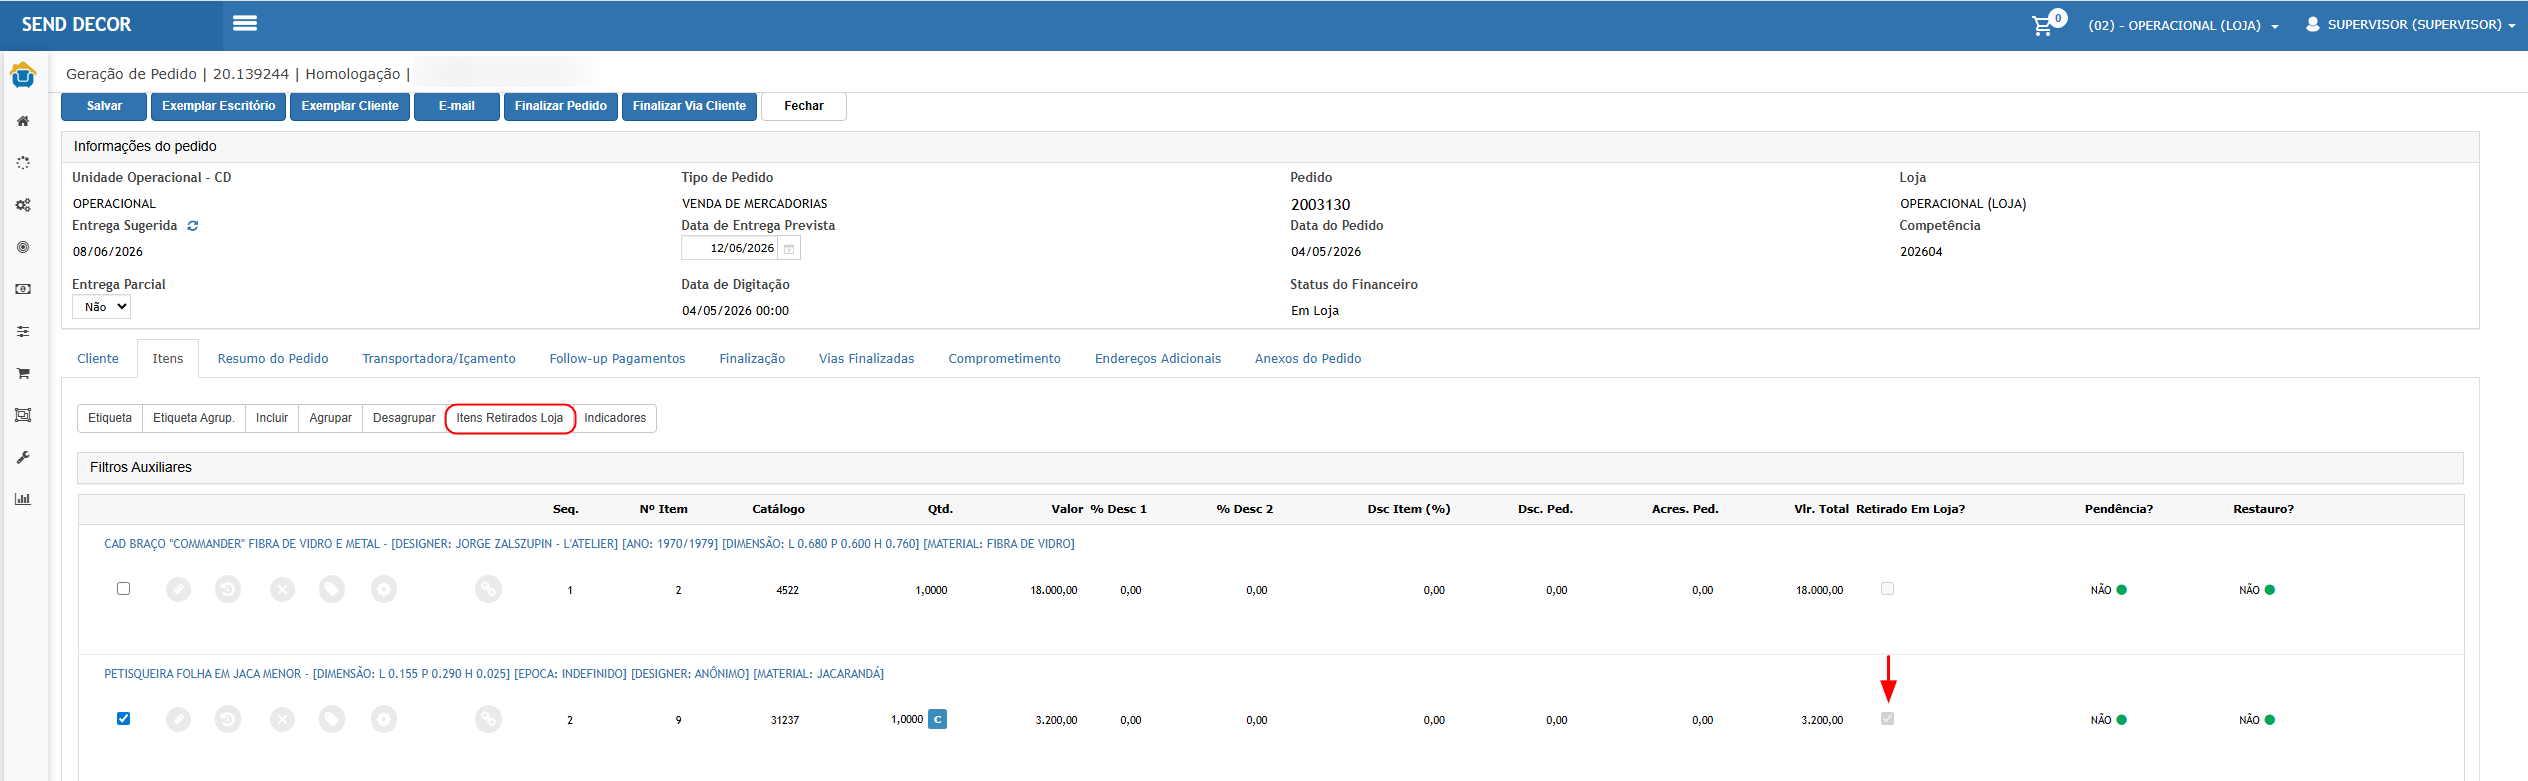Open the calendar picker for Data de Entrega Prevista

pyautogui.click(x=789, y=249)
